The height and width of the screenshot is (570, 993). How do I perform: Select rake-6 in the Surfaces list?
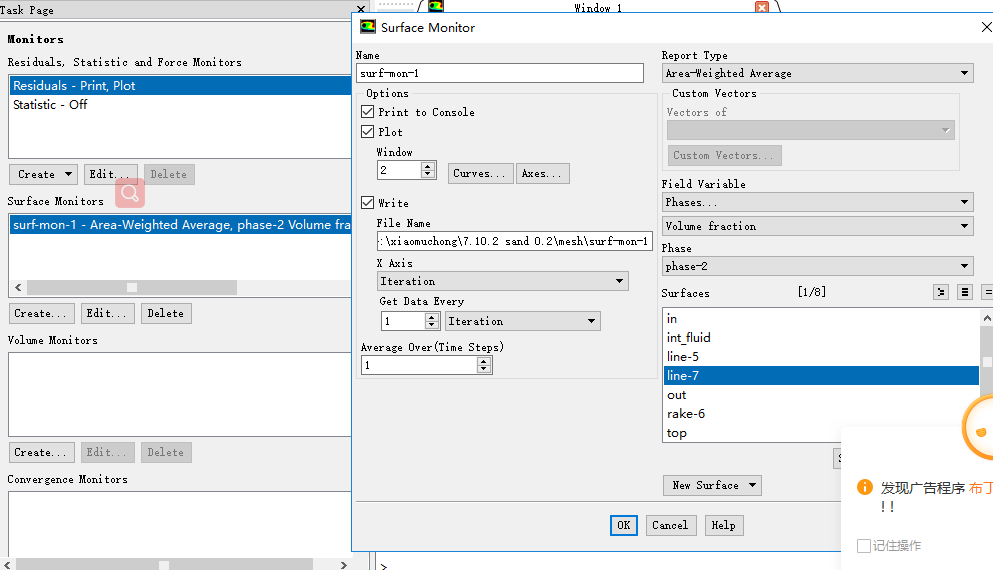click(686, 414)
